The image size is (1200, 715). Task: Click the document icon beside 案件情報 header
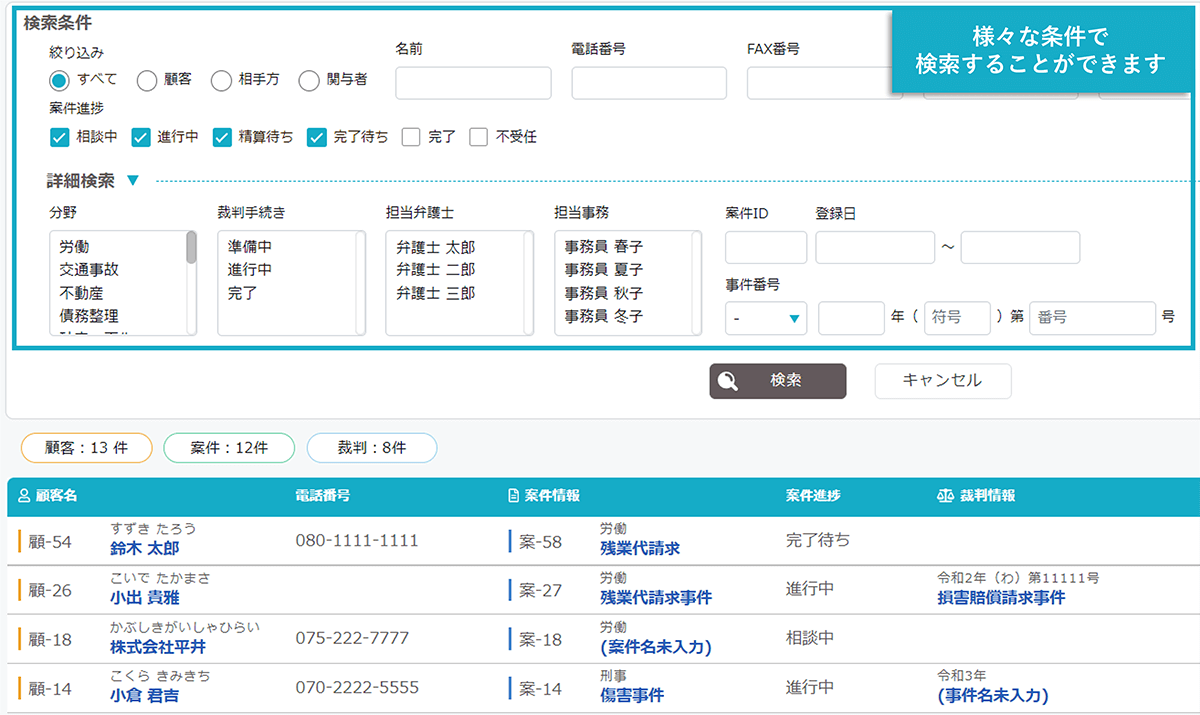tap(514, 495)
